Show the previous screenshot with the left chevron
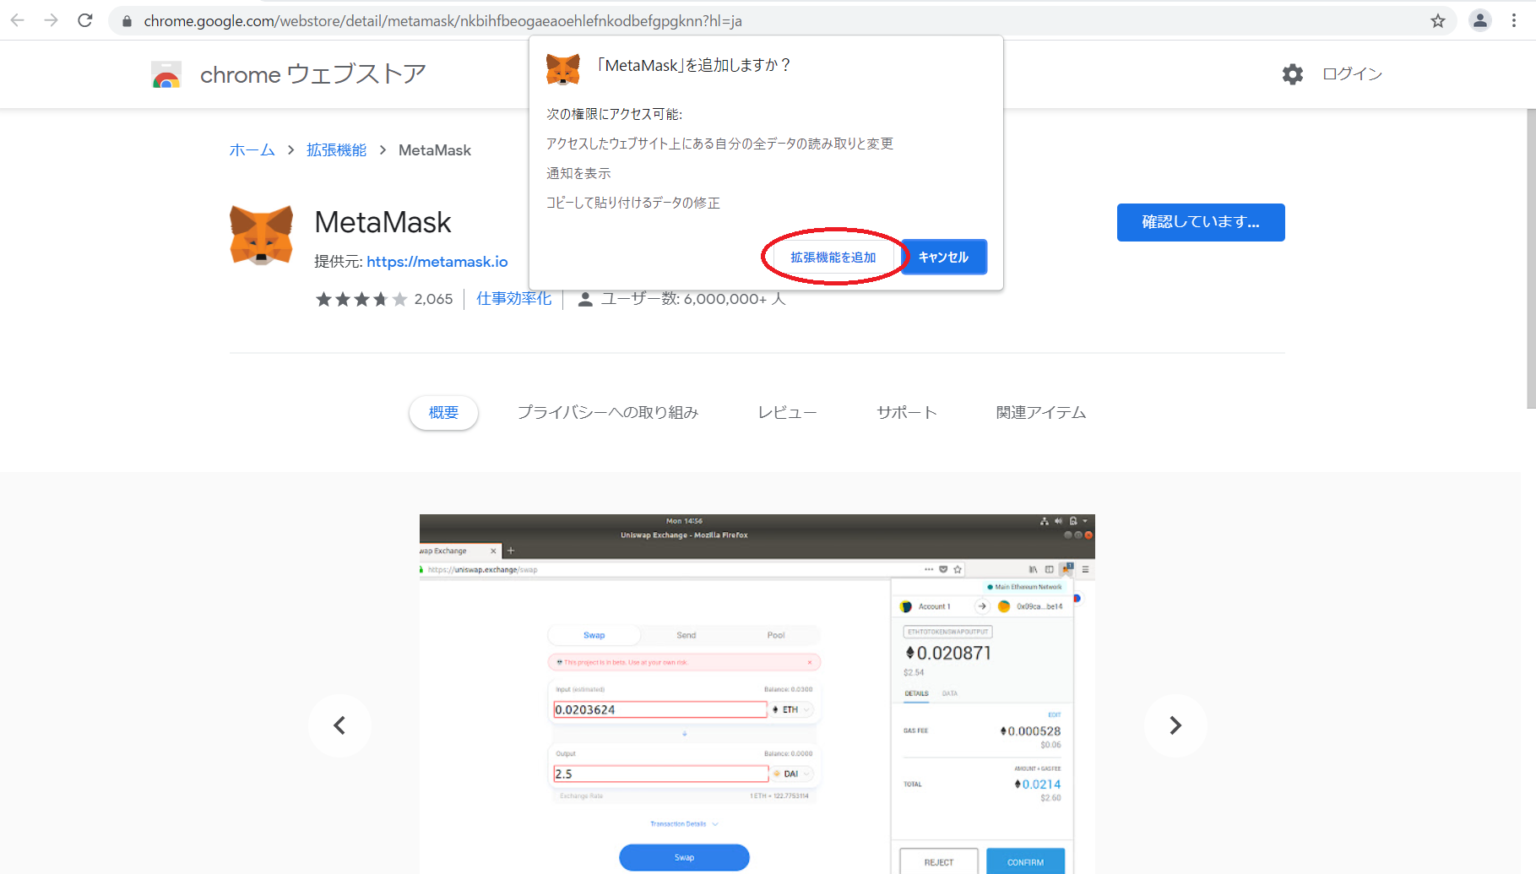The height and width of the screenshot is (874, 1536). [339, 725]
